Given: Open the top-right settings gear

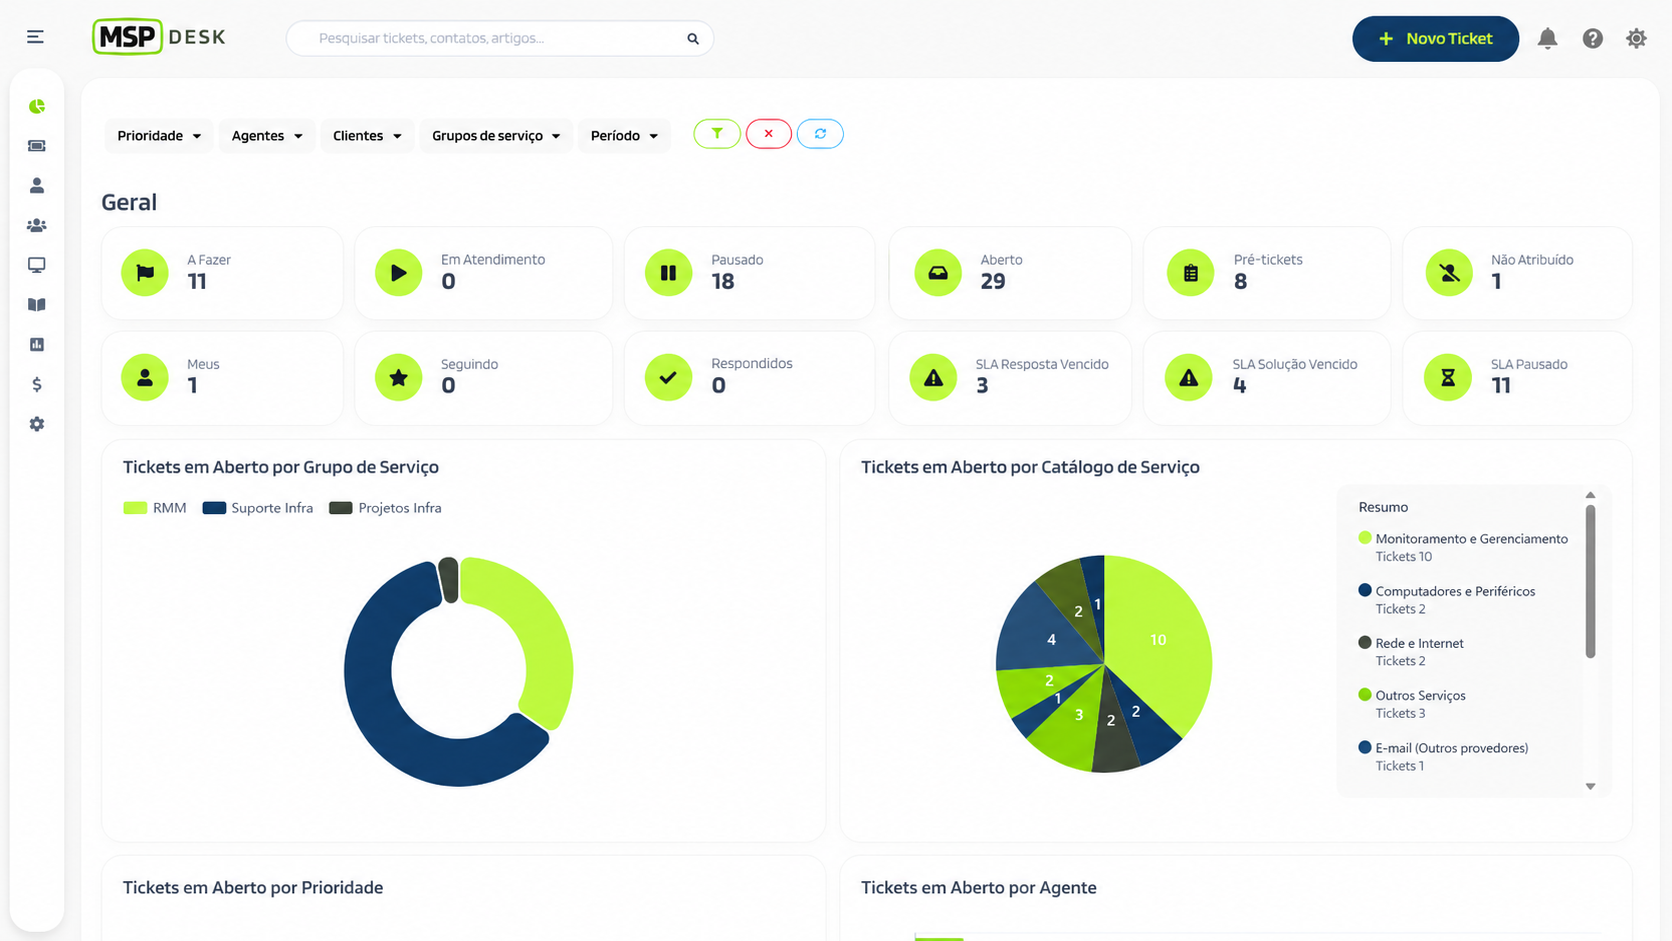Looking at the screenshot, I should [1636, 38].
